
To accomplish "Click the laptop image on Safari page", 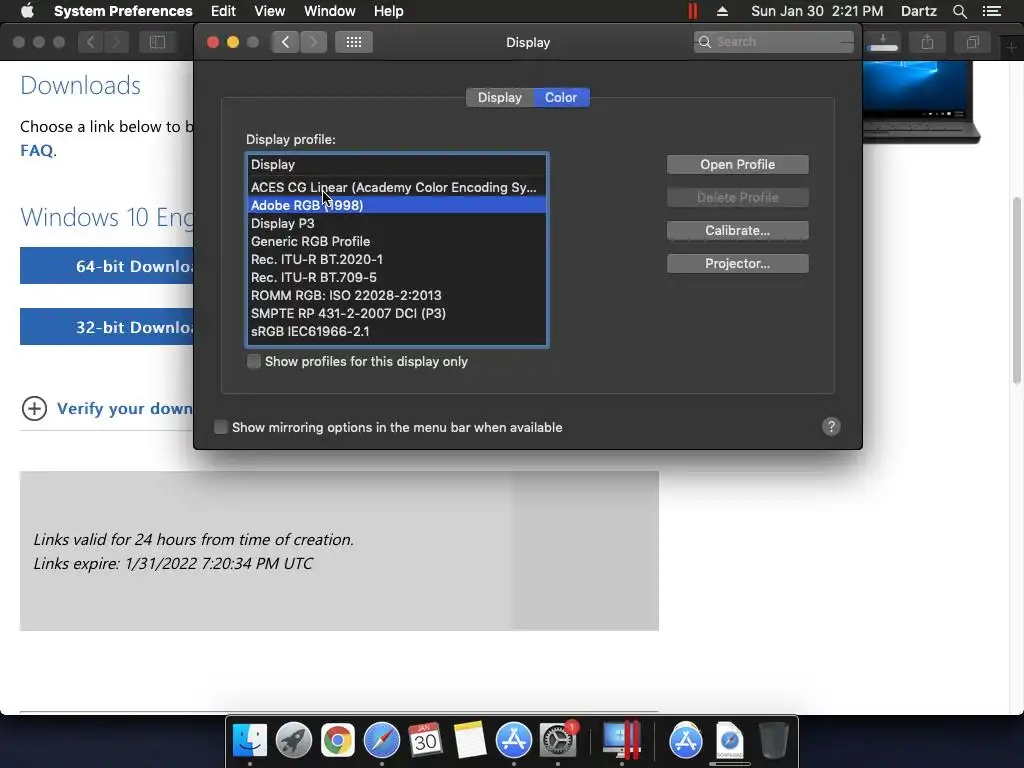I will [x=921, y=101].
